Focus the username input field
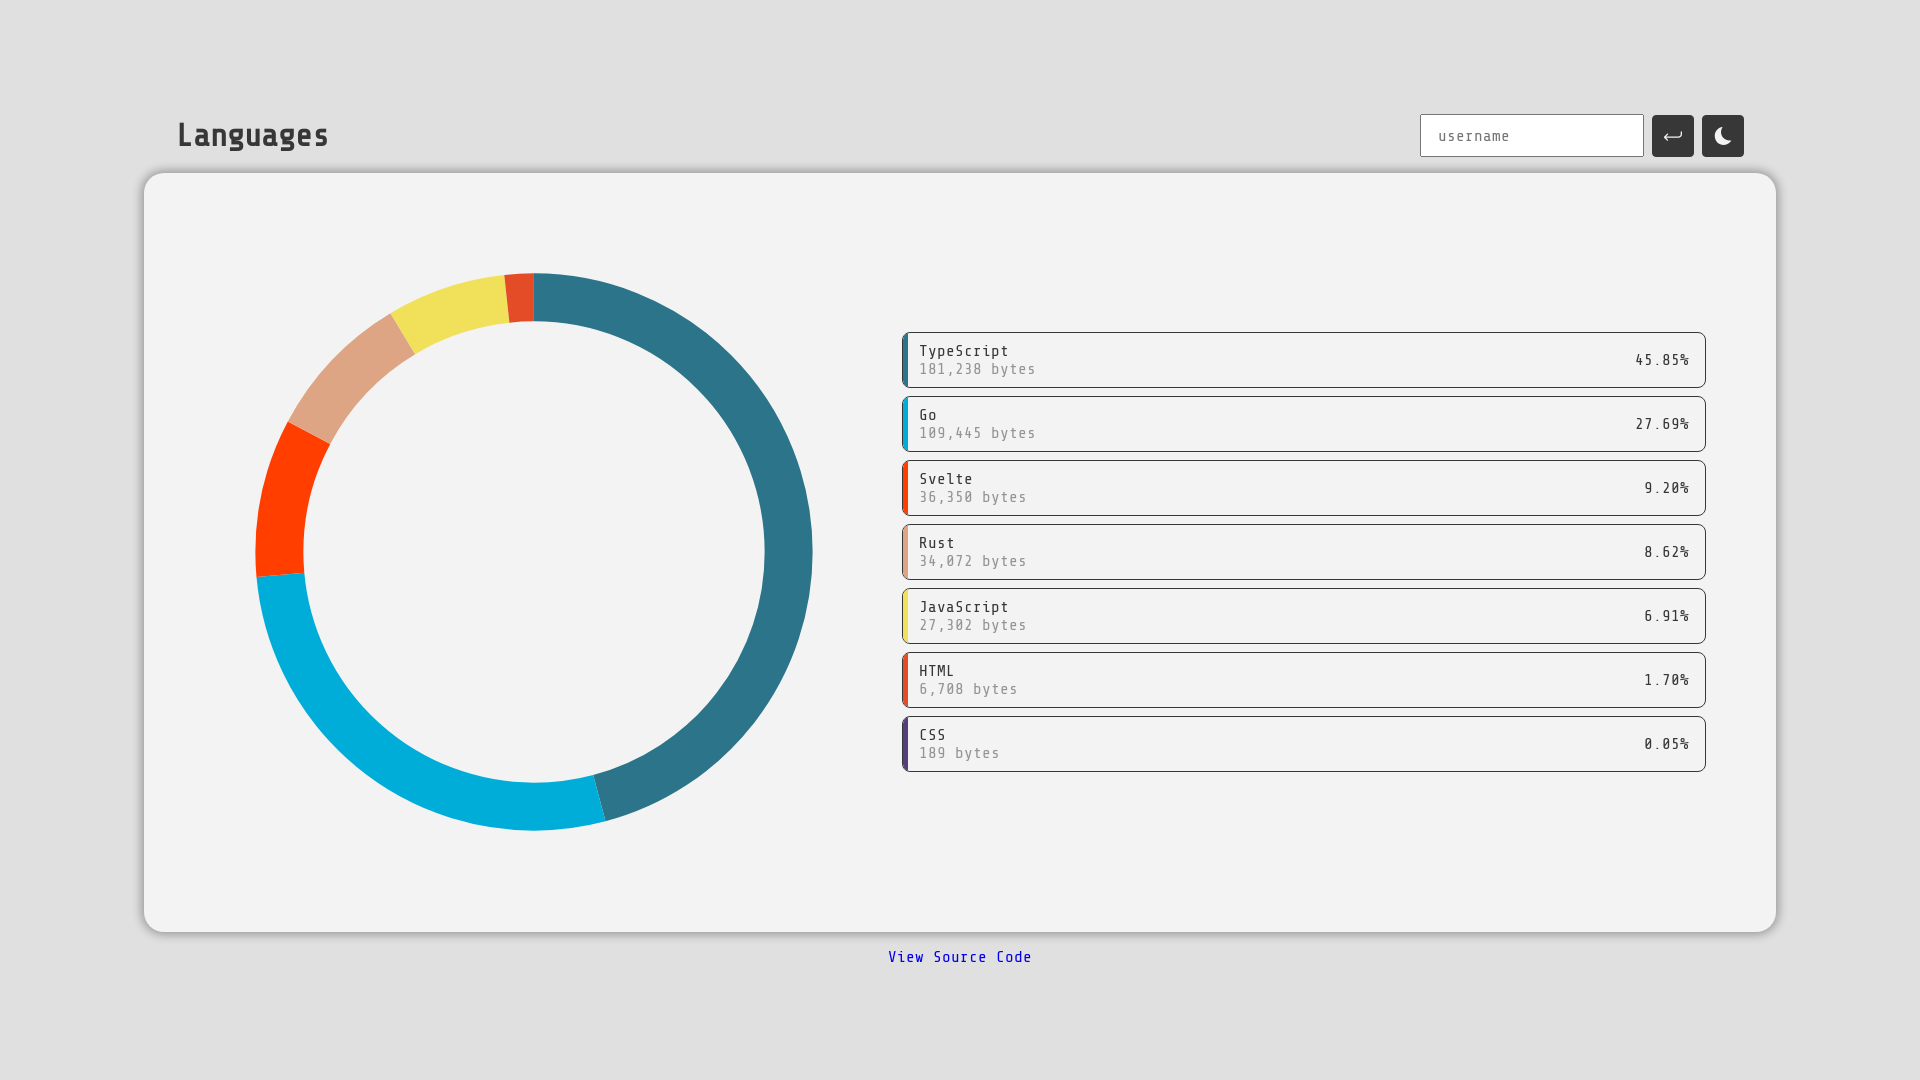 point(1530,136)
